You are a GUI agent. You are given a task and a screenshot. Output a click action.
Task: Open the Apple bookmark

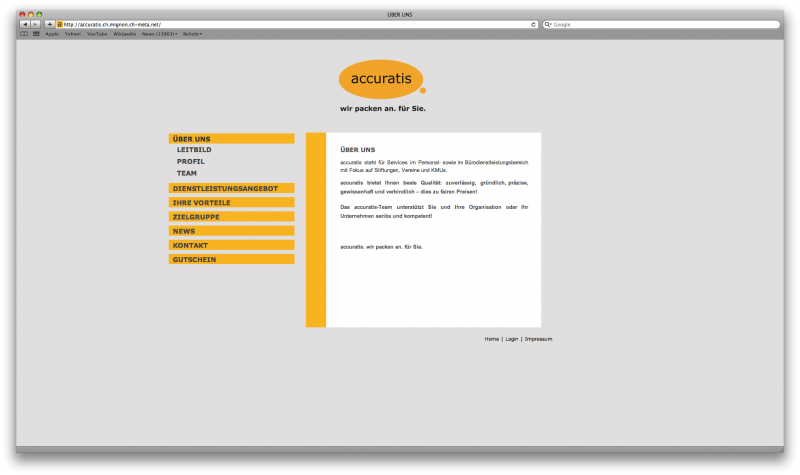[52, 34]
